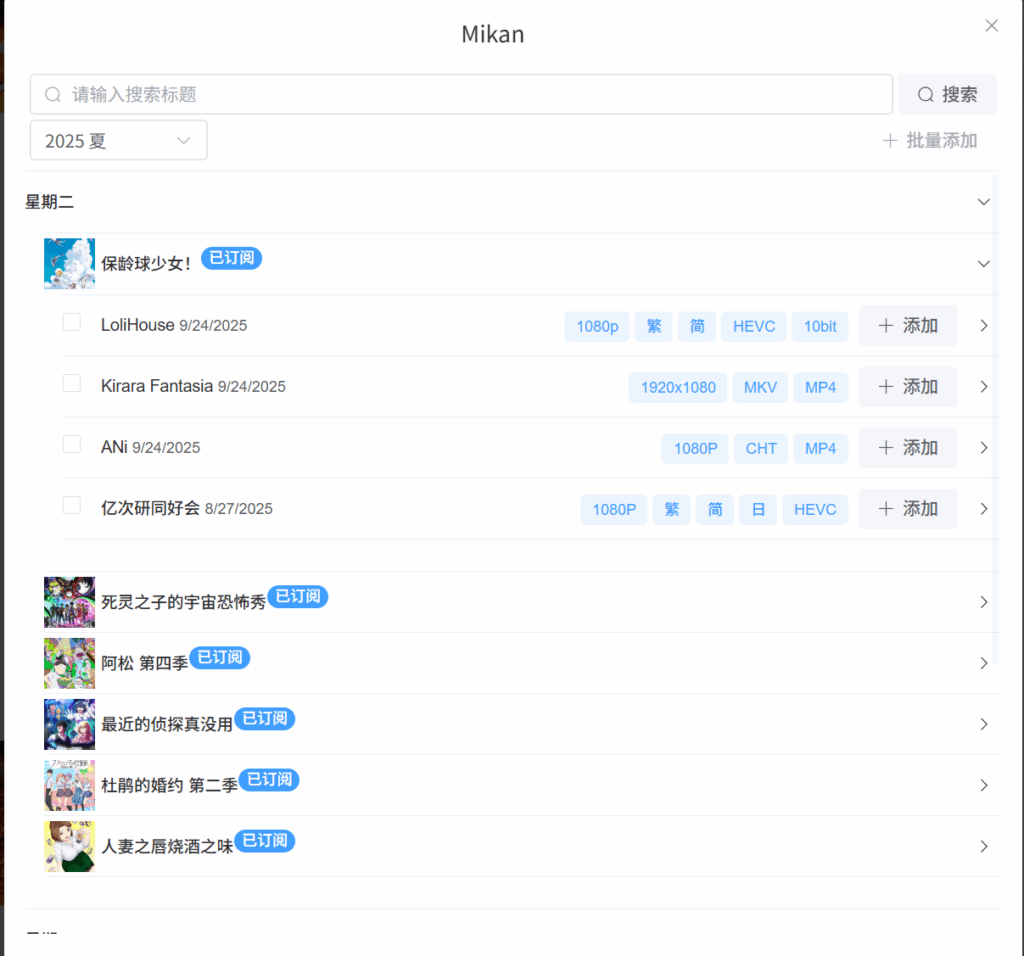
Task: Click the 阿松 第四季 cover thumbnail
Action: pos(69,663)
